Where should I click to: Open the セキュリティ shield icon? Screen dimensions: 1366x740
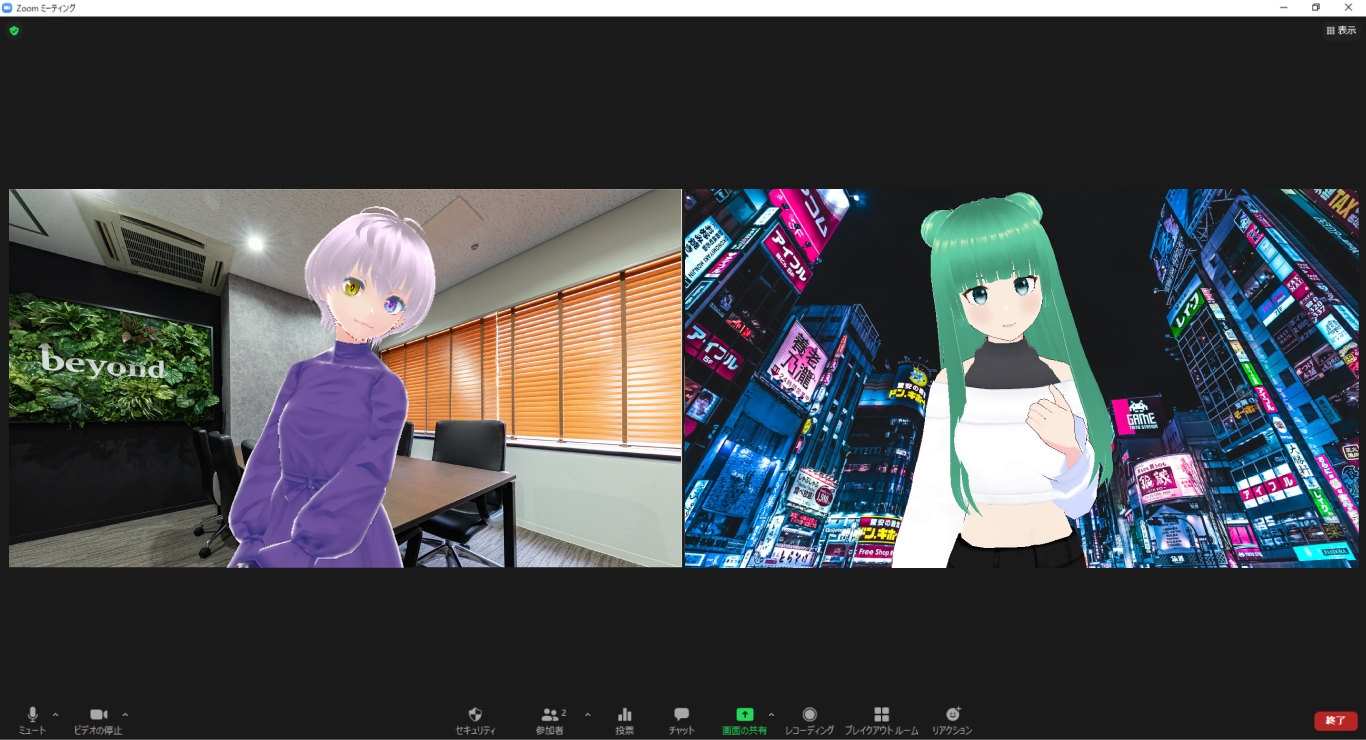[x=475, y=720]
